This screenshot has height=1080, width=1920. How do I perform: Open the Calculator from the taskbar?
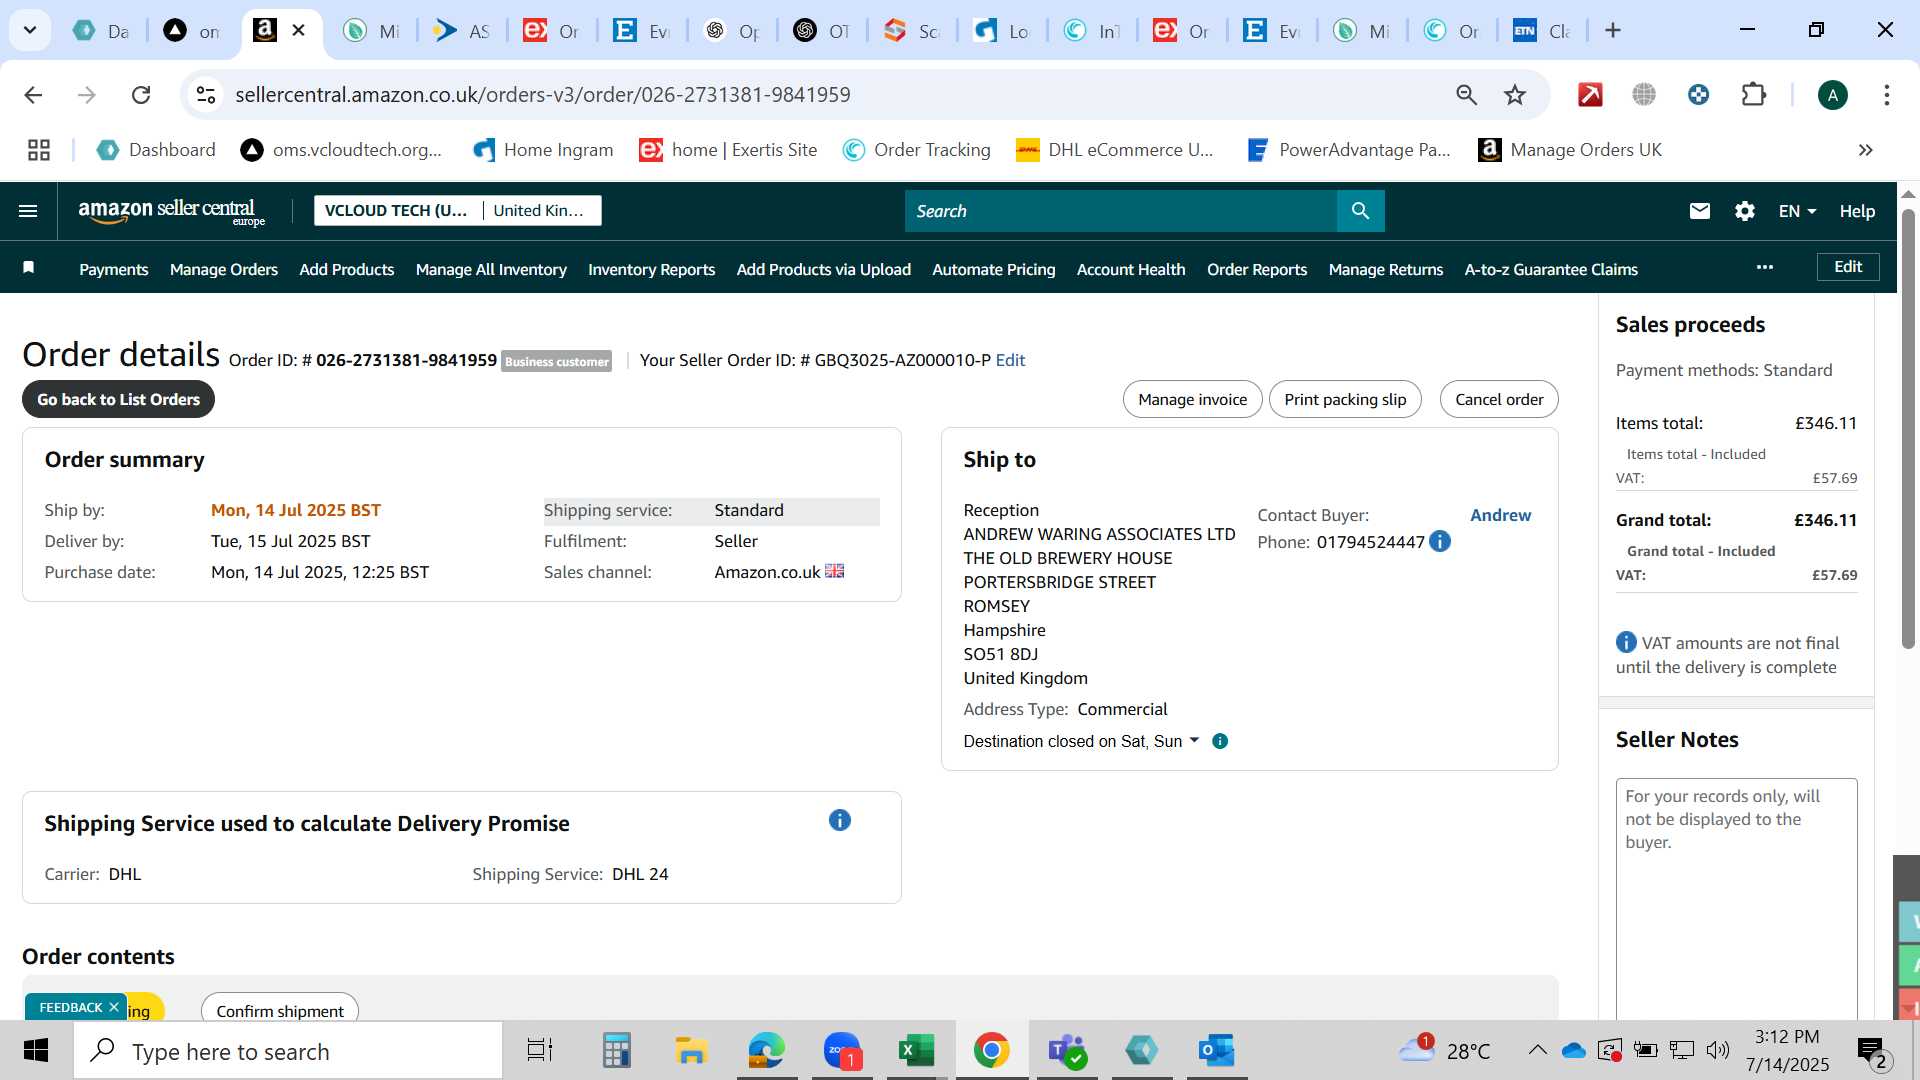616,1051
